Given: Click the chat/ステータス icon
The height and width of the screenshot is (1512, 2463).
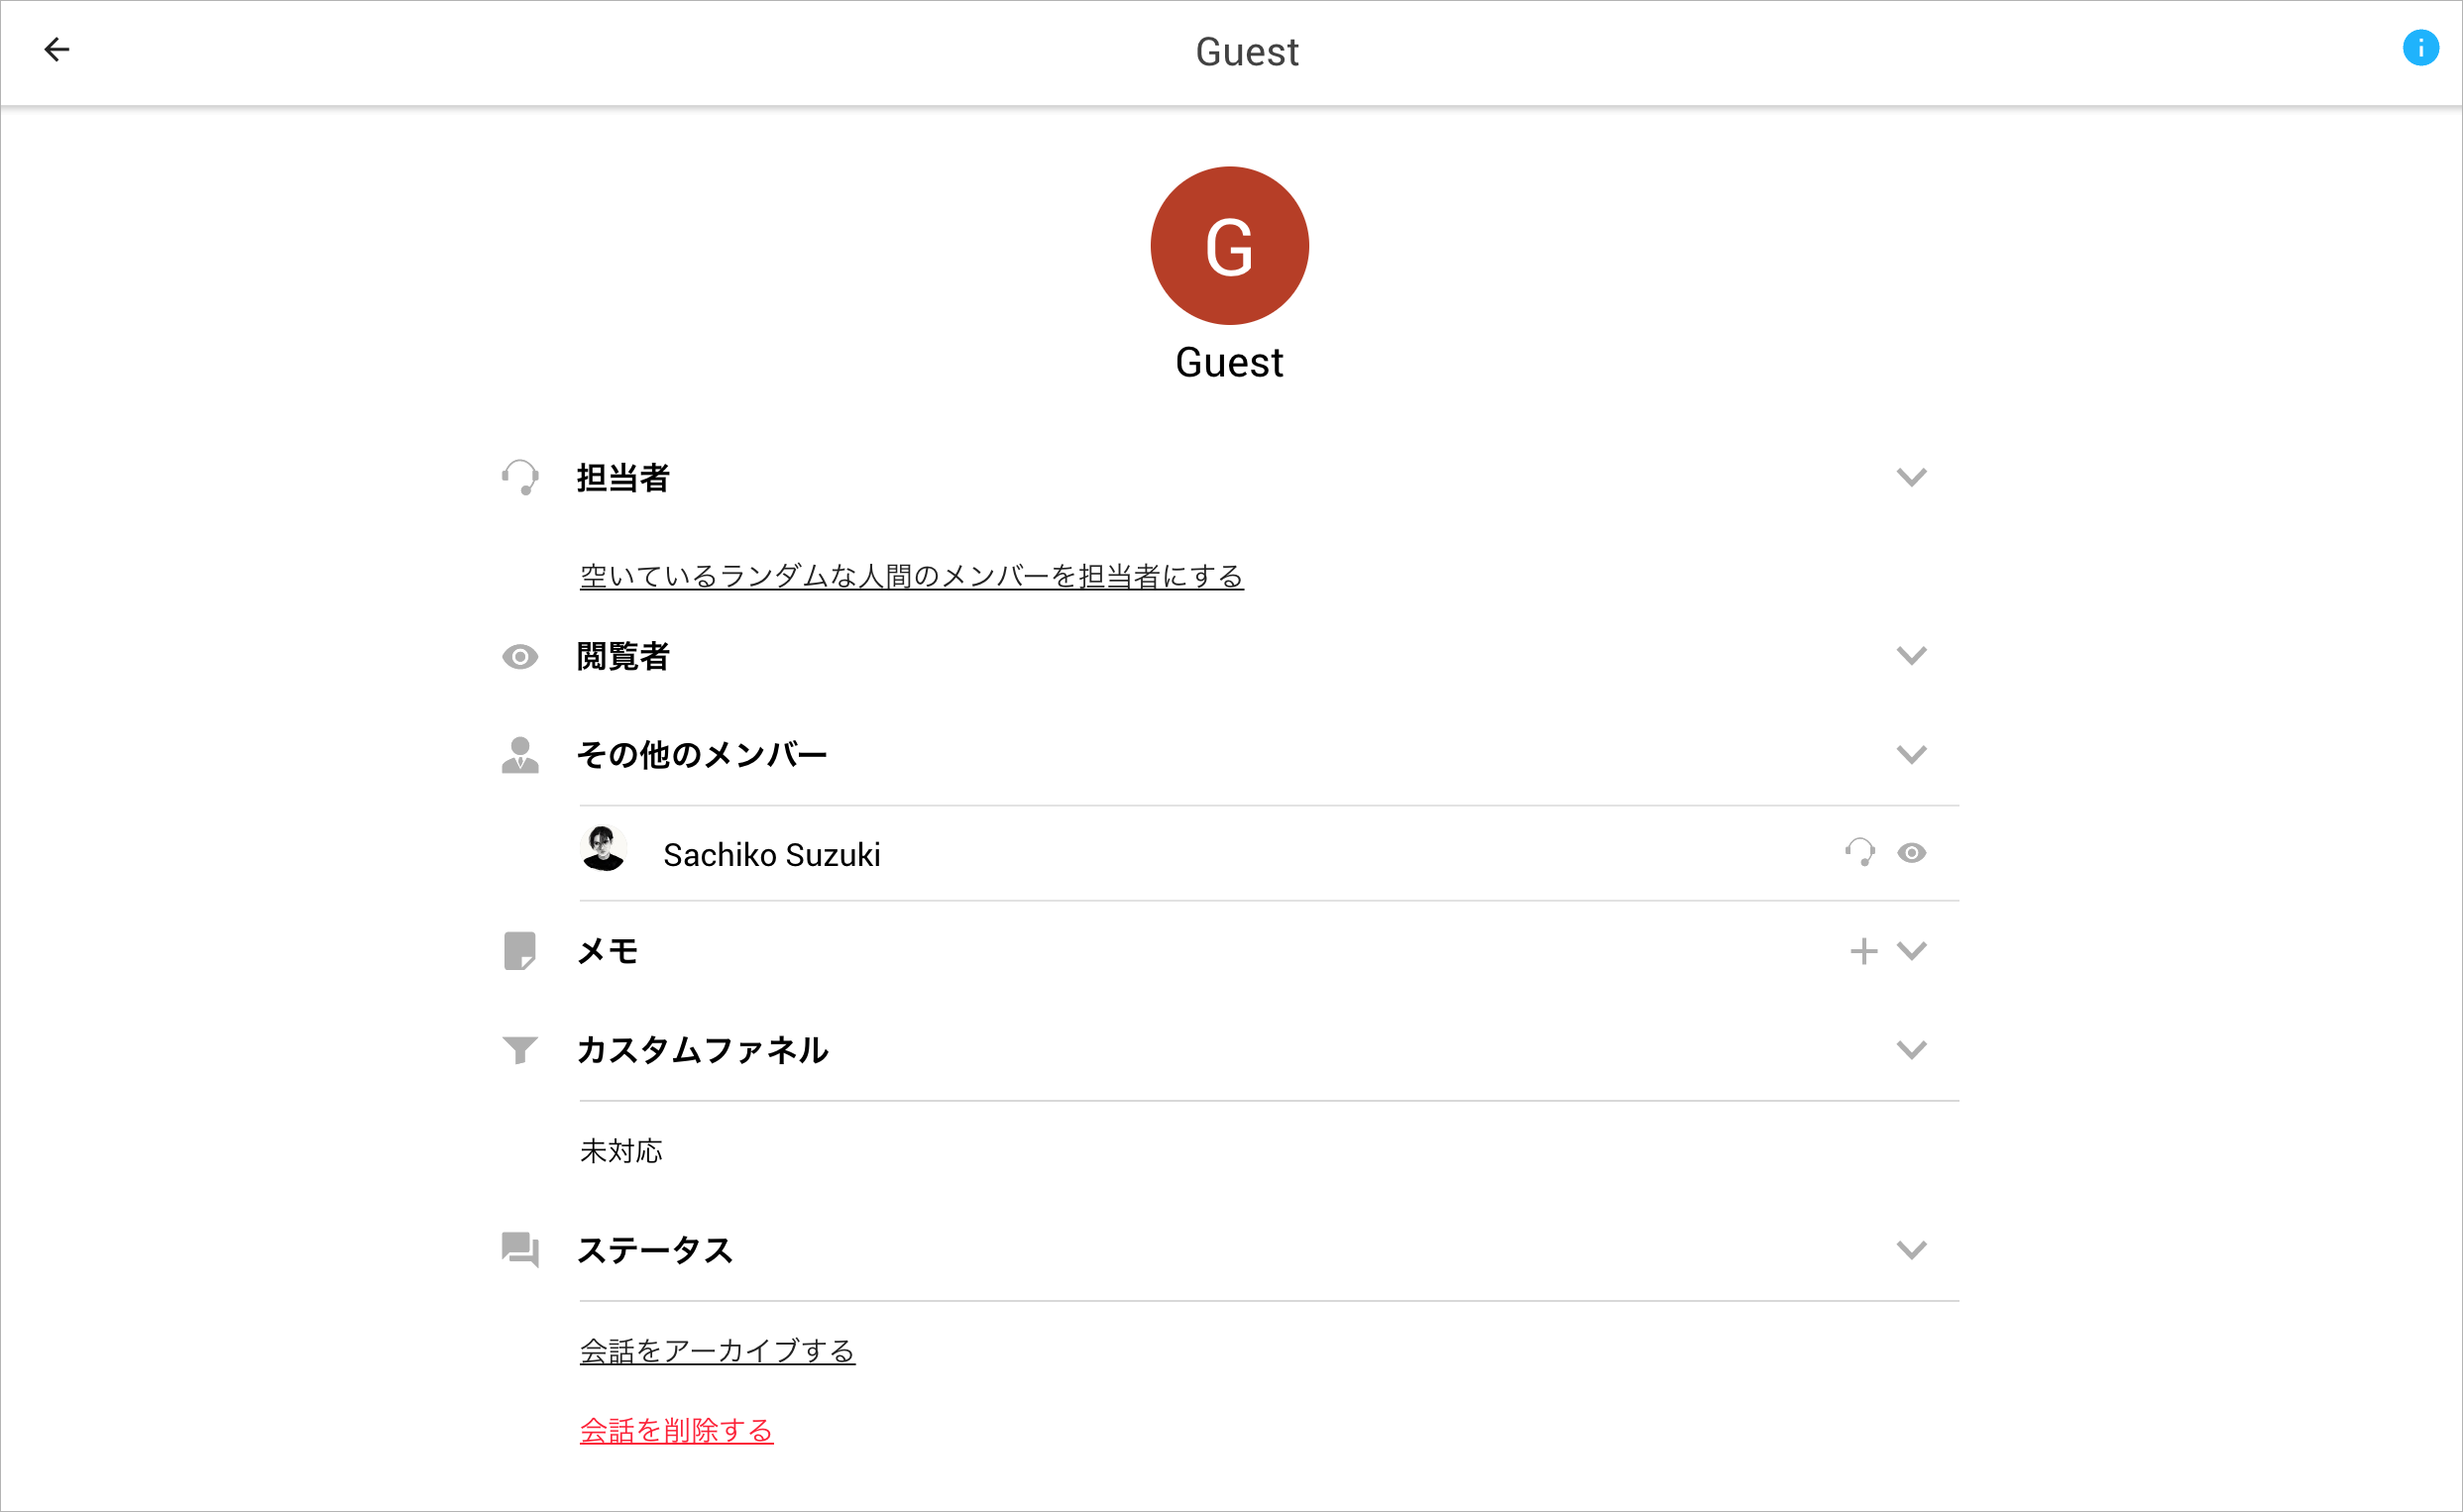Looking at the screenshot, I should [x=520, y=1250].
